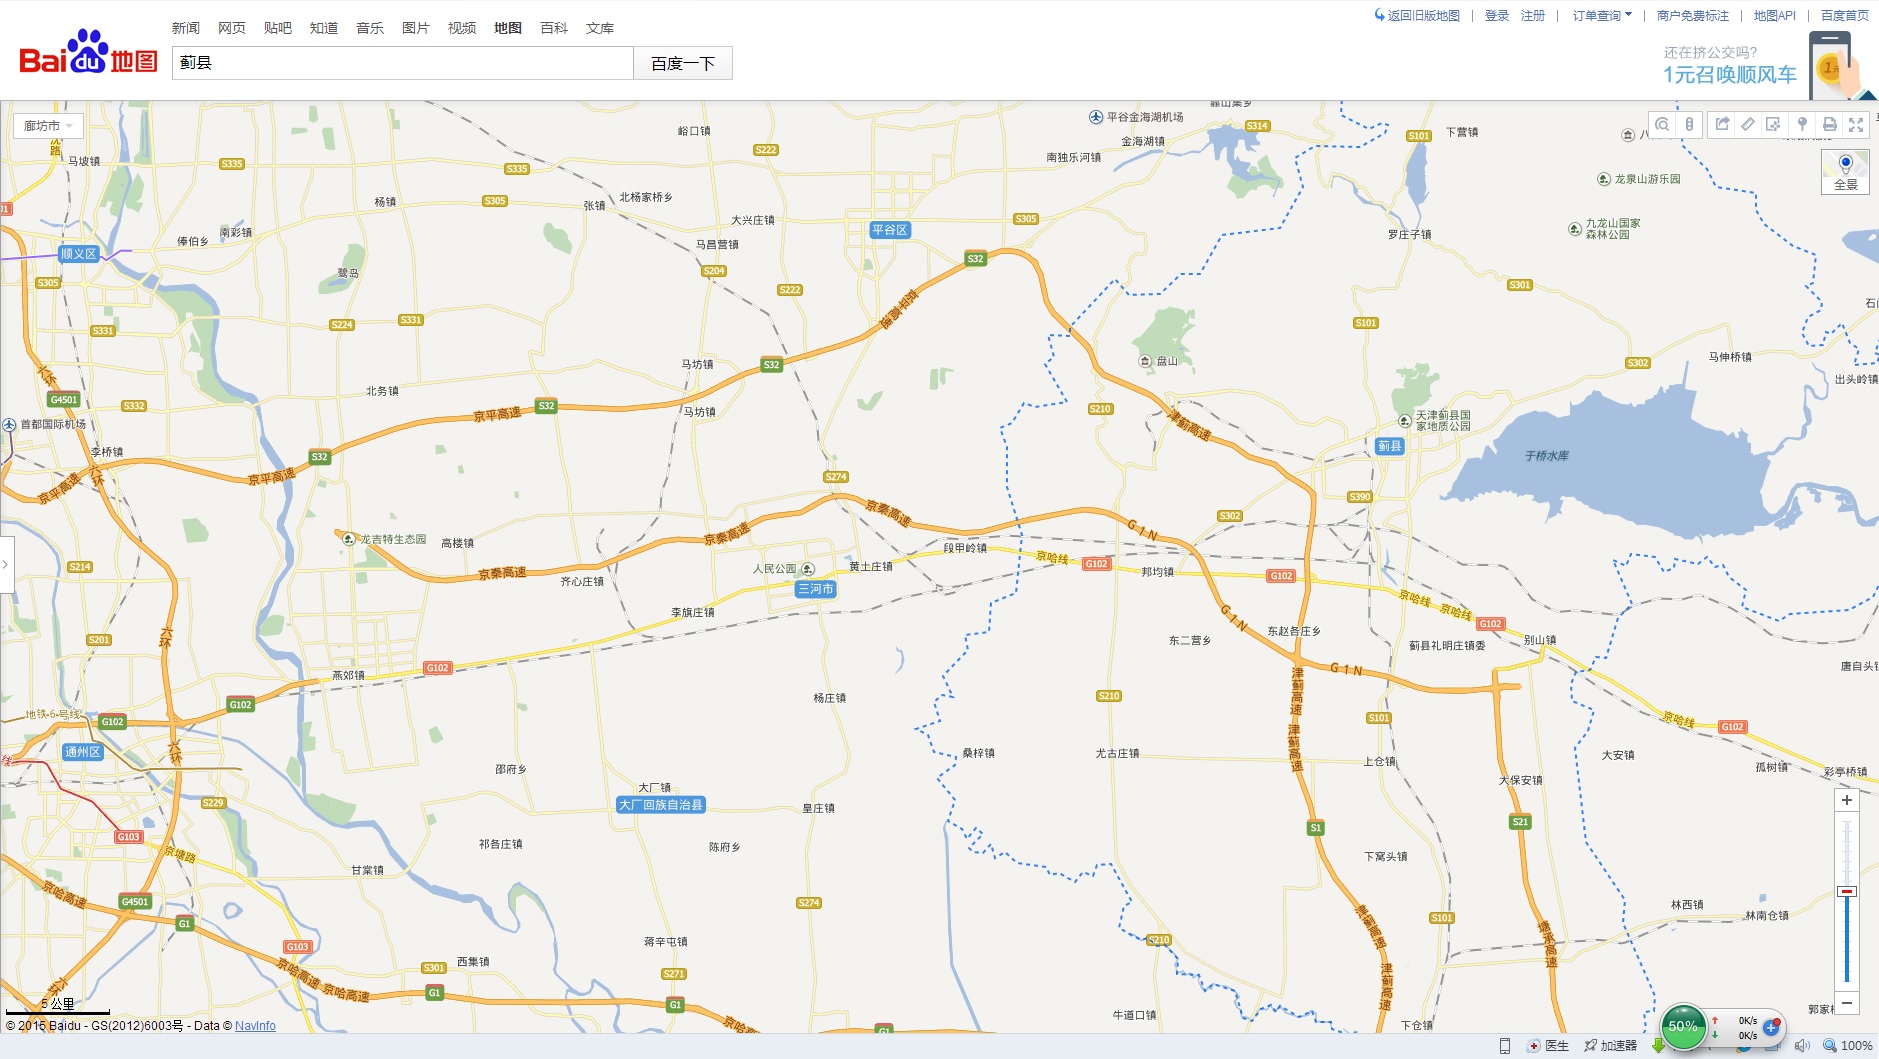This screenshot has width=1879, height=1059.
Task: Open the 百科 tab
Action: click(554, 28)
